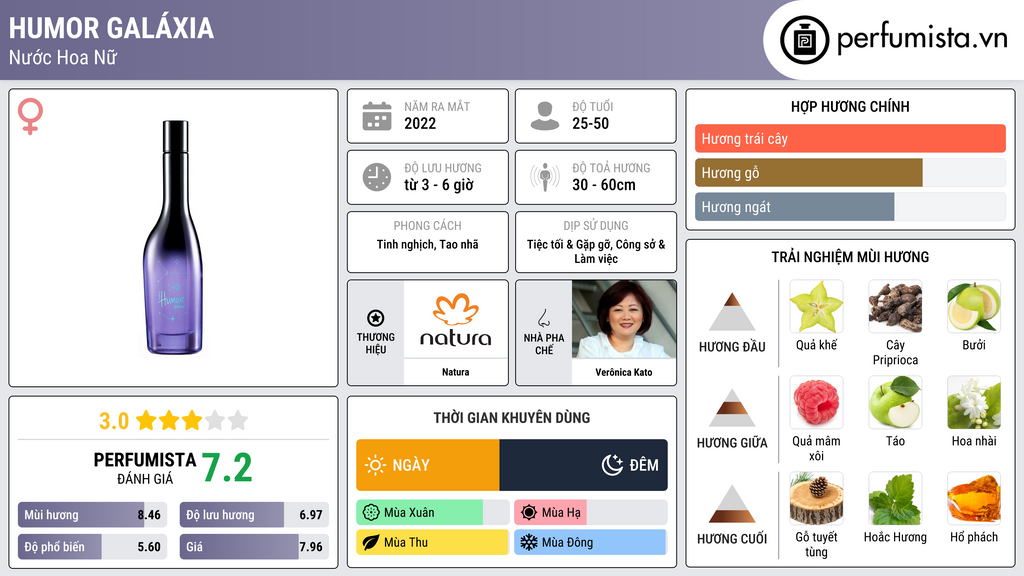
Task: Click the Mùa Thu season bar
Action: click(x=432, y=542)
